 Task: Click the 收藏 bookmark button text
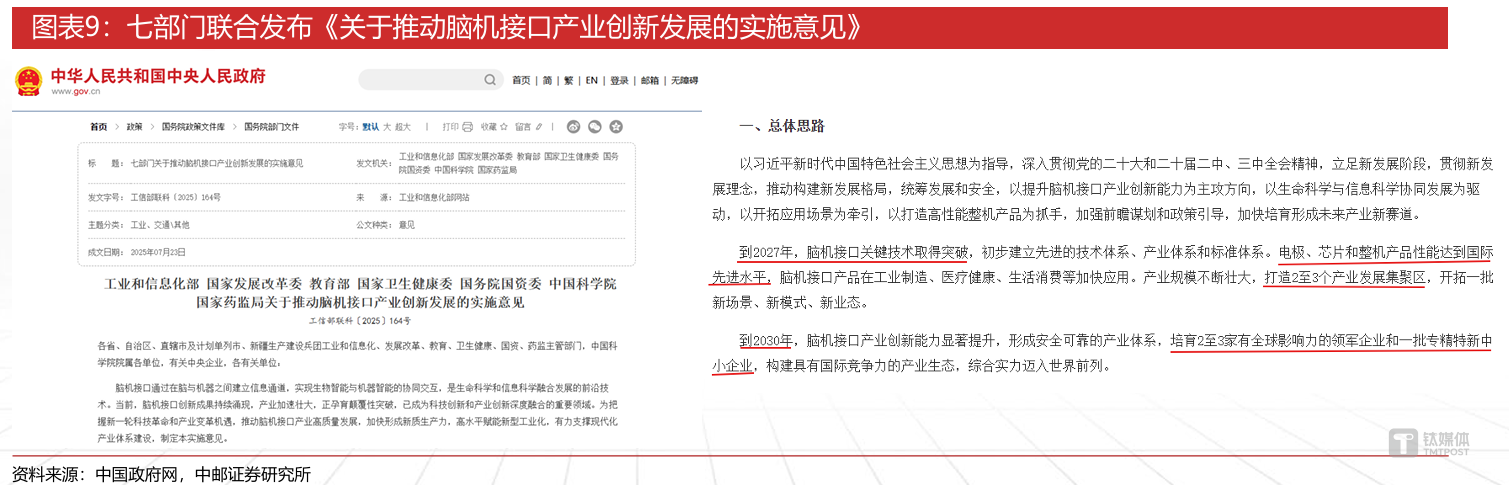tap(488, 127)
